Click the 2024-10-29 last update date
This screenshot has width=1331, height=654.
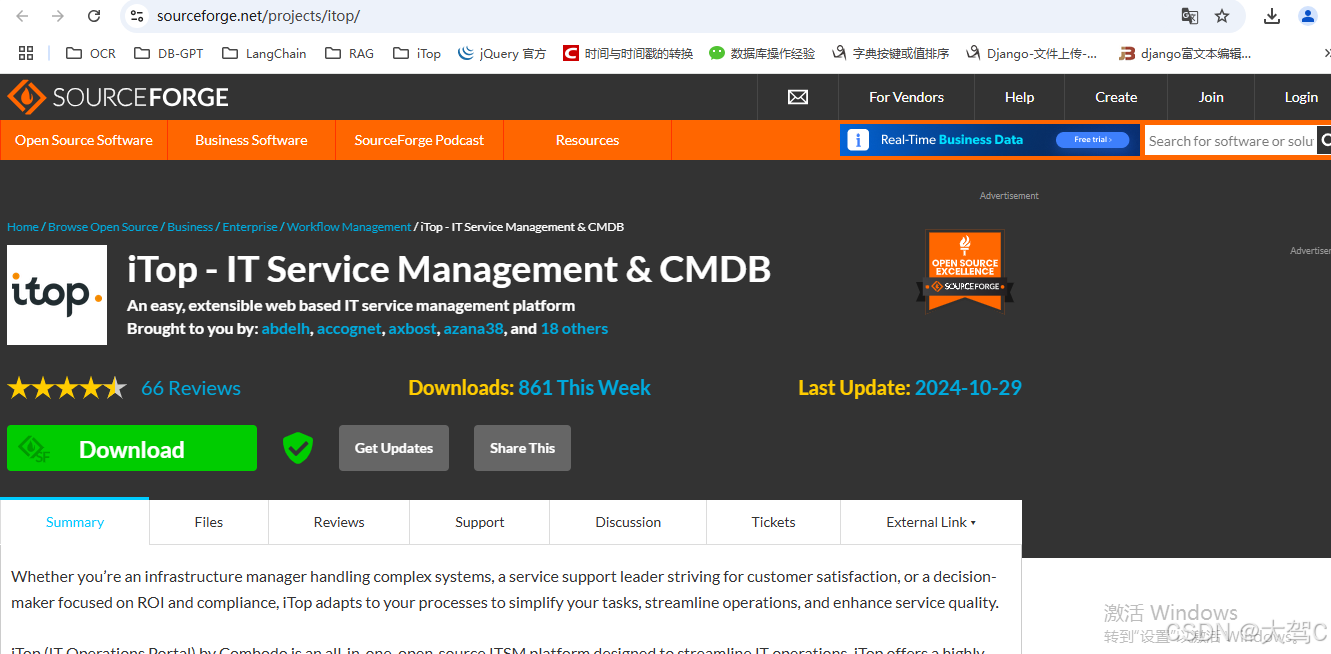(x=968, y=388)
